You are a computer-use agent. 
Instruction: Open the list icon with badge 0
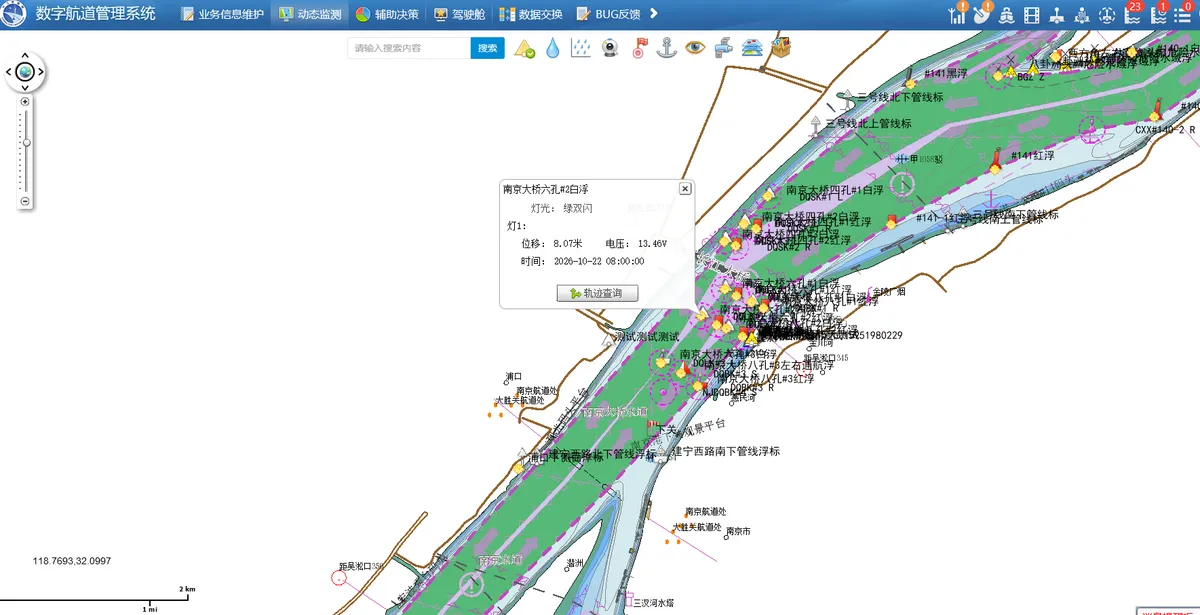pyautogui.click(x=1183, y=14)
